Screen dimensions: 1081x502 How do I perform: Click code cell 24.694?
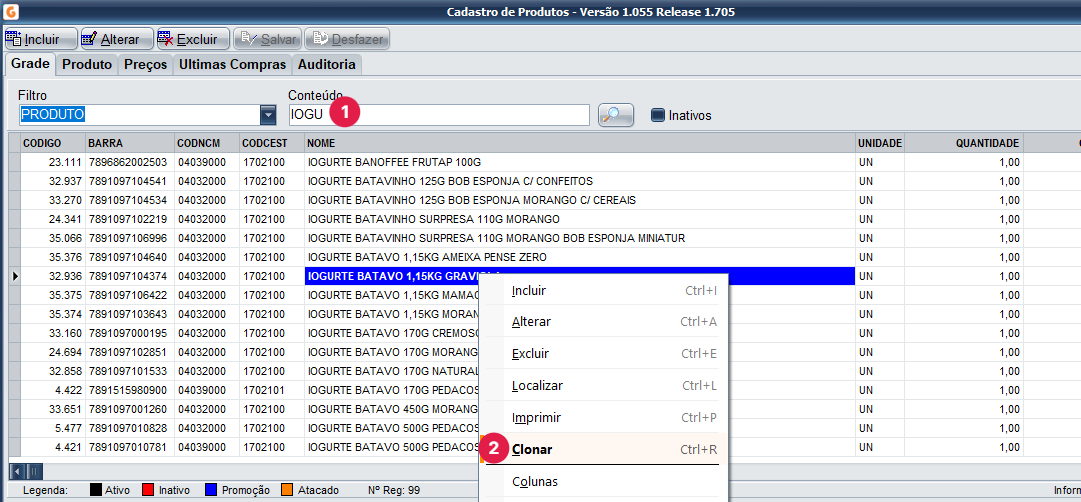[52, 352]
